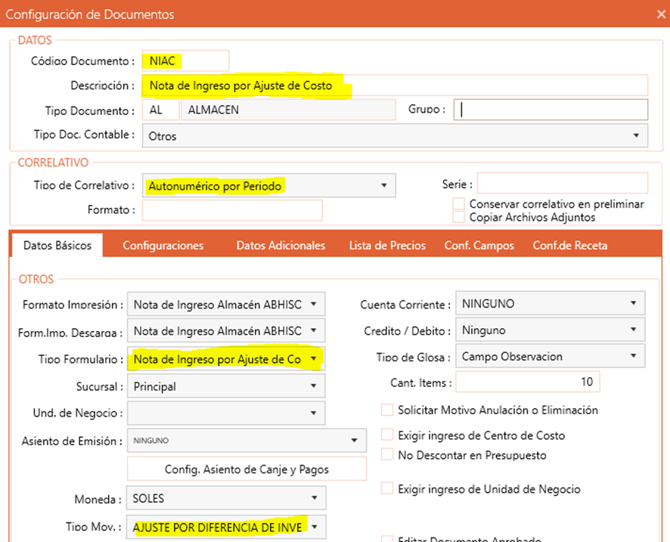
Task: Toggle Copiar Archivos Adjuntos checkbox
Action: [x=459, y=217]
